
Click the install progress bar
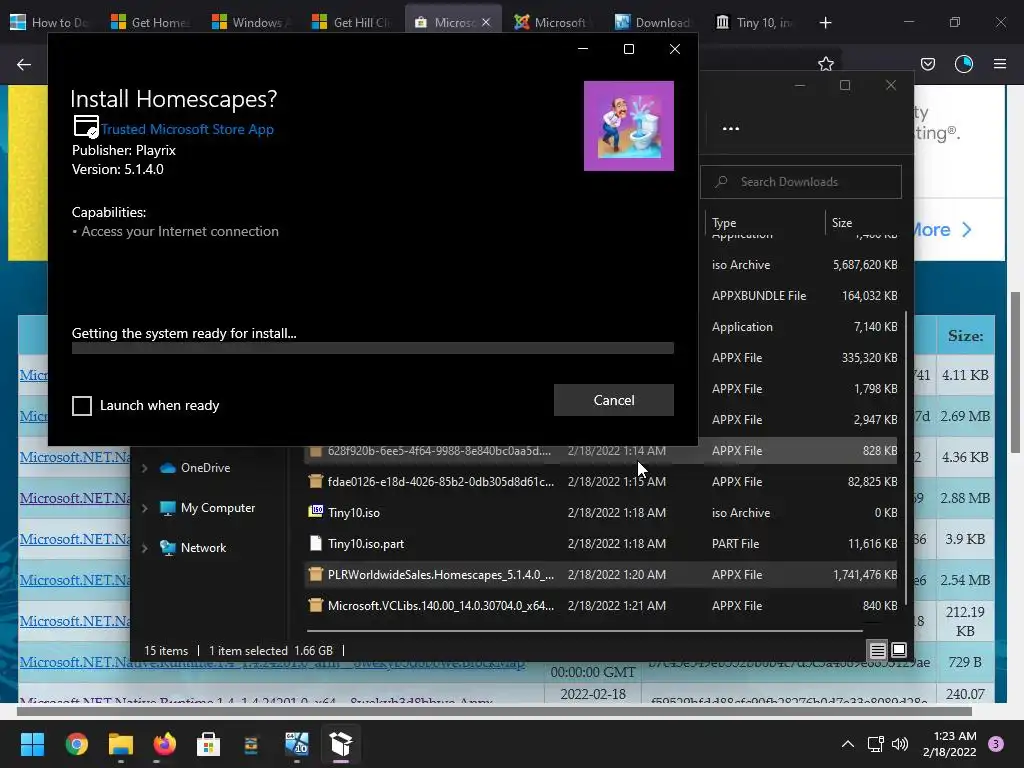tap(372, 348)
